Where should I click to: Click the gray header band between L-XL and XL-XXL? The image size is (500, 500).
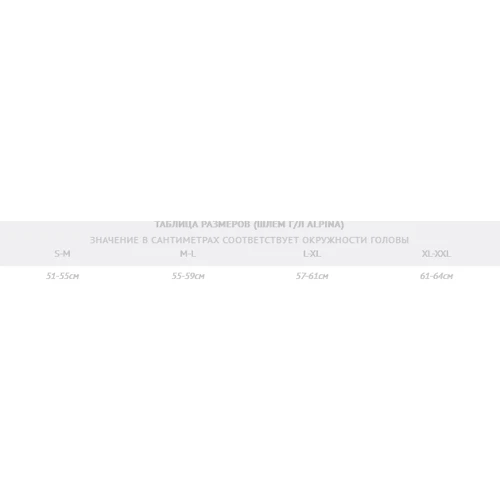(x=371, y=254)
